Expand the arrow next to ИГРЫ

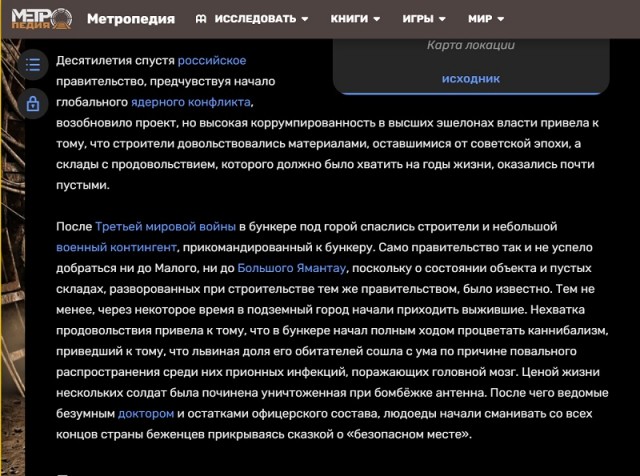pos(442,19)
